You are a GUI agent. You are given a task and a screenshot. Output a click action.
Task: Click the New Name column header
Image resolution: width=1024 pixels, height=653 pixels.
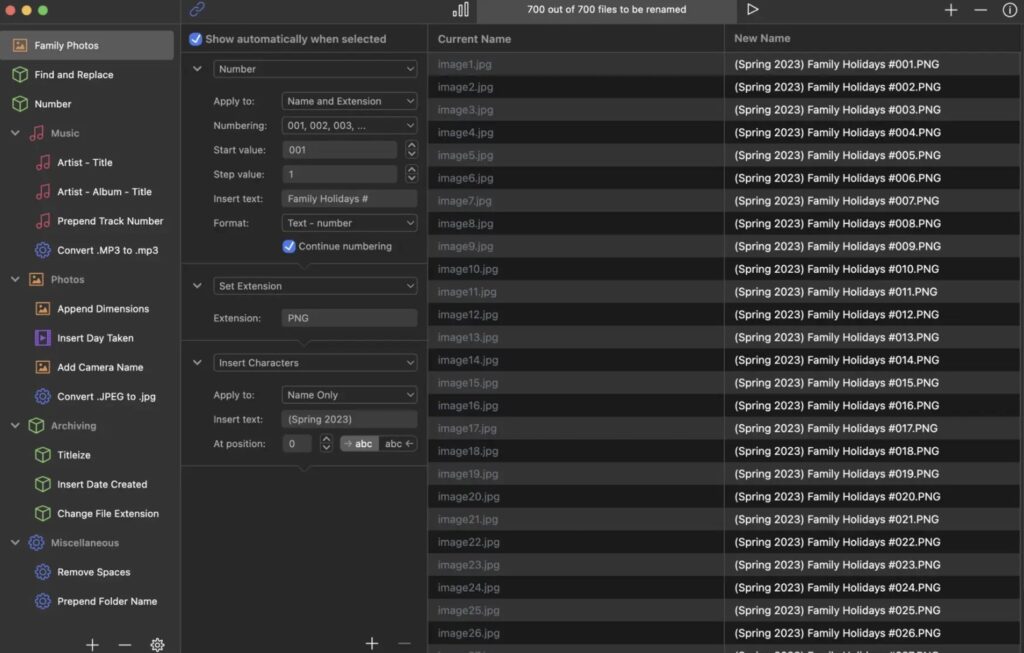762,39
